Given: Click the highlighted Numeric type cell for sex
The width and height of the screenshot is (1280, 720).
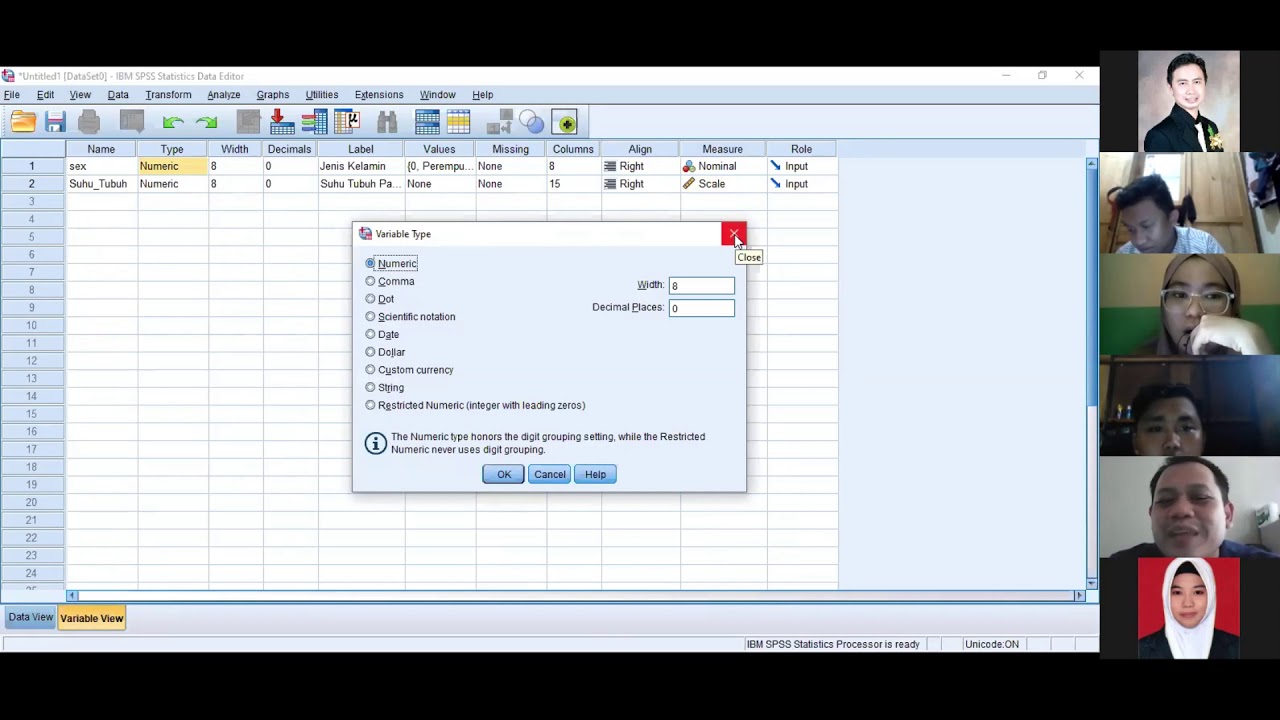Looking at the screenshot, I should tap(171, 166).
